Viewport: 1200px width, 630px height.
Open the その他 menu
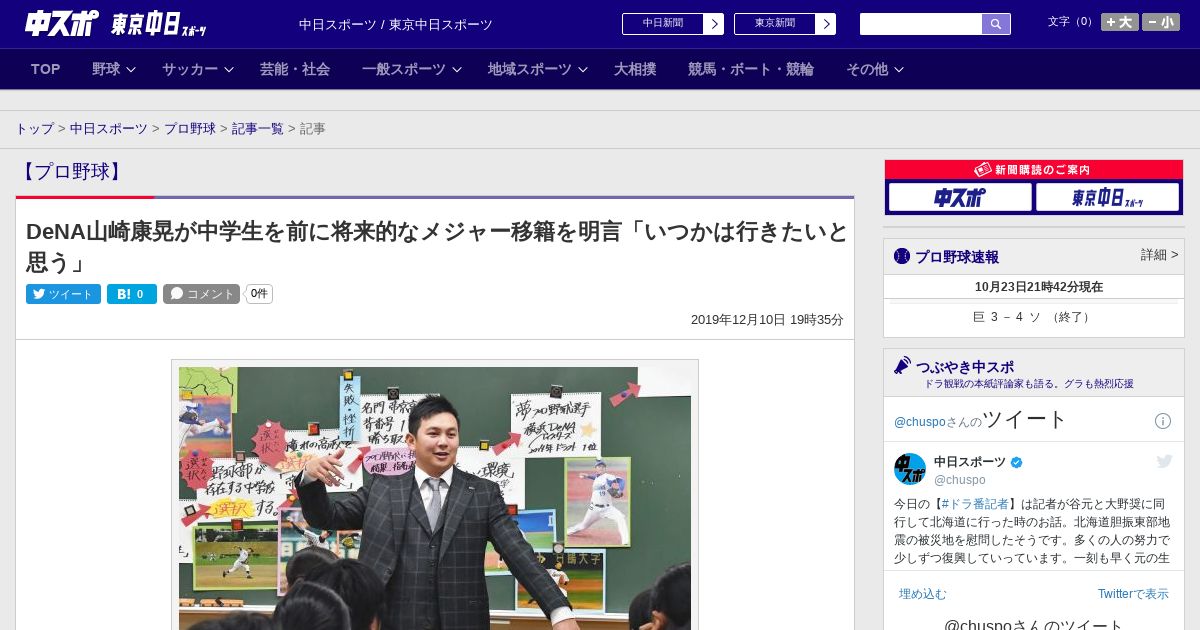tap(867, 69)
